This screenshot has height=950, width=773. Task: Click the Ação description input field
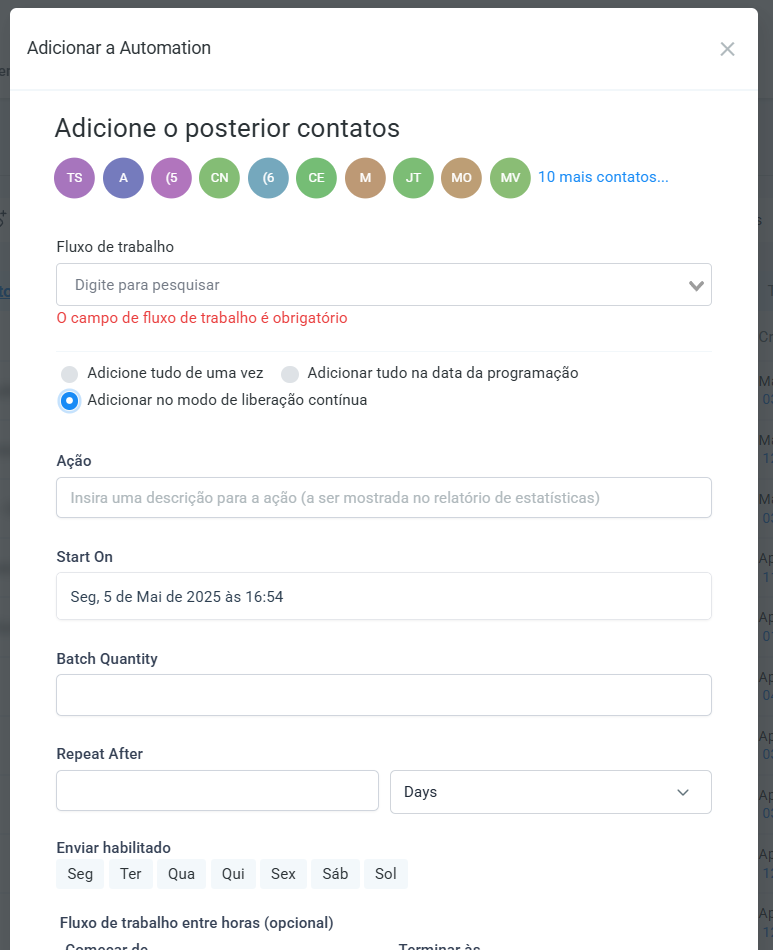pyautogui.click(x=384, y=497)
